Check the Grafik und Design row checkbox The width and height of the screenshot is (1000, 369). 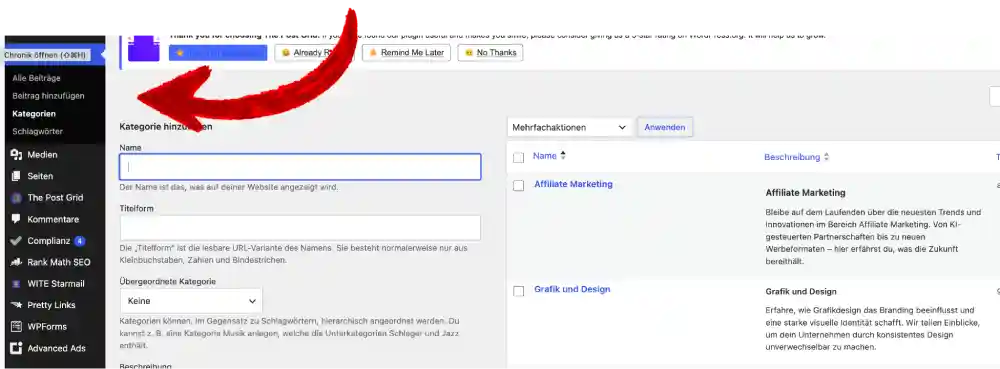[x=518, y=291]
